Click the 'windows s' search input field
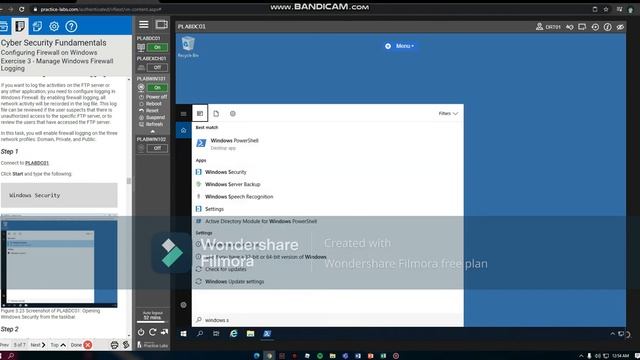Screen dimensions: 640x360 pyautogui.click(x=328, y=320)
